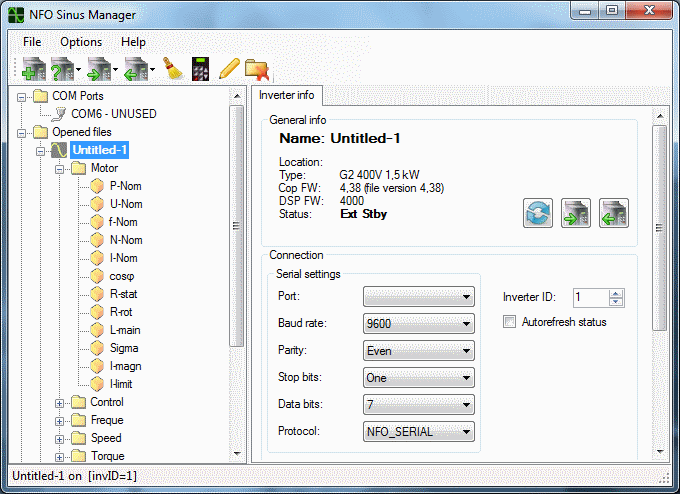Select Untitled-1 file in tree
The height and width of the screenshot is (494, 680).
pyautogui.click(x=100, y=150)
